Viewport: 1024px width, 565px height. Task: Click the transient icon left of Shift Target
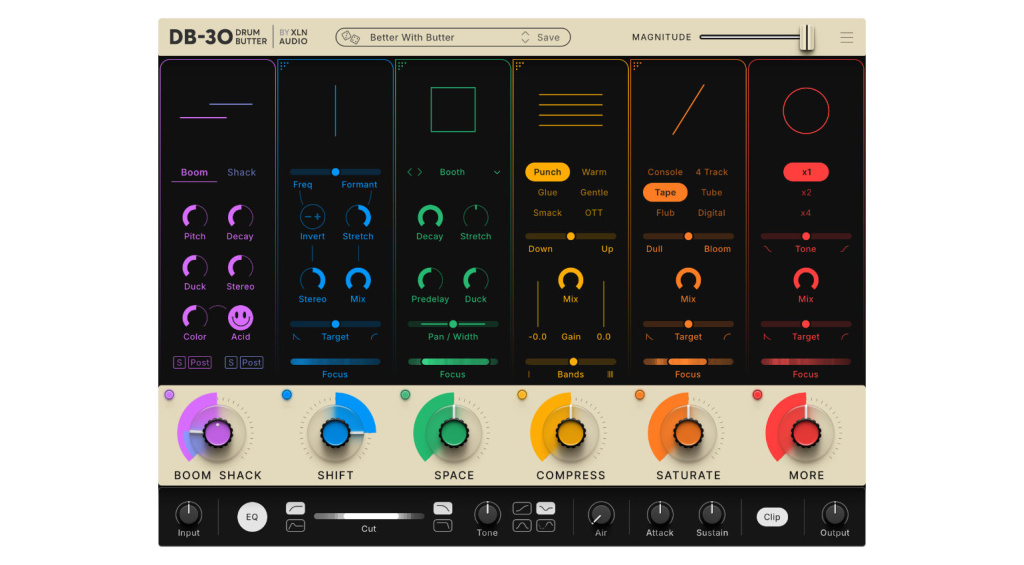coord(296,337)
